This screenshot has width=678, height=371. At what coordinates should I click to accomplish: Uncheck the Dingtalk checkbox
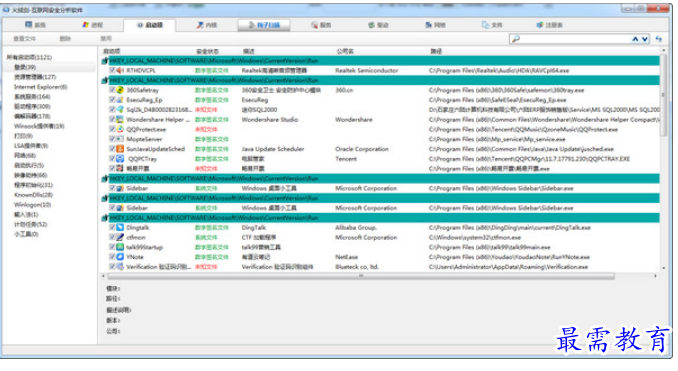point(112,227)
